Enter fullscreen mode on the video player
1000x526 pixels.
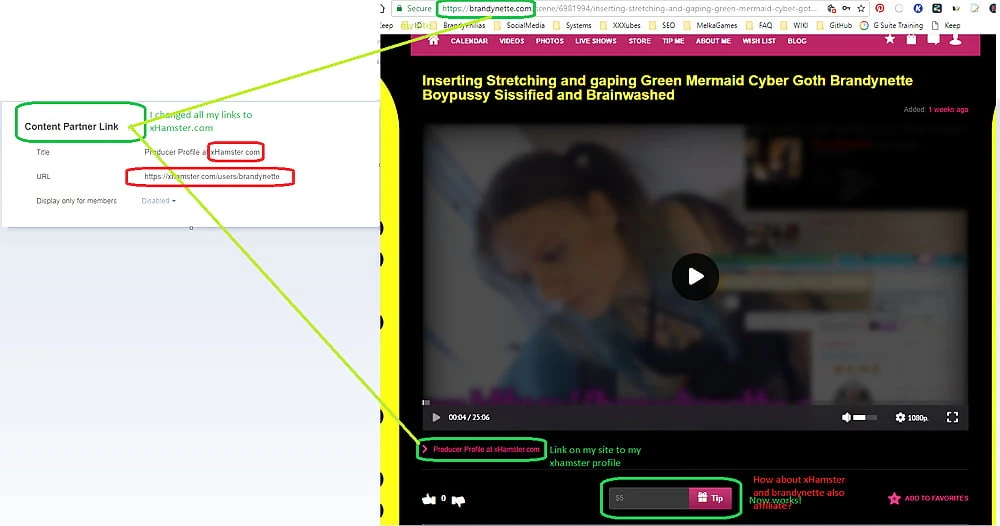coord(952,417)
